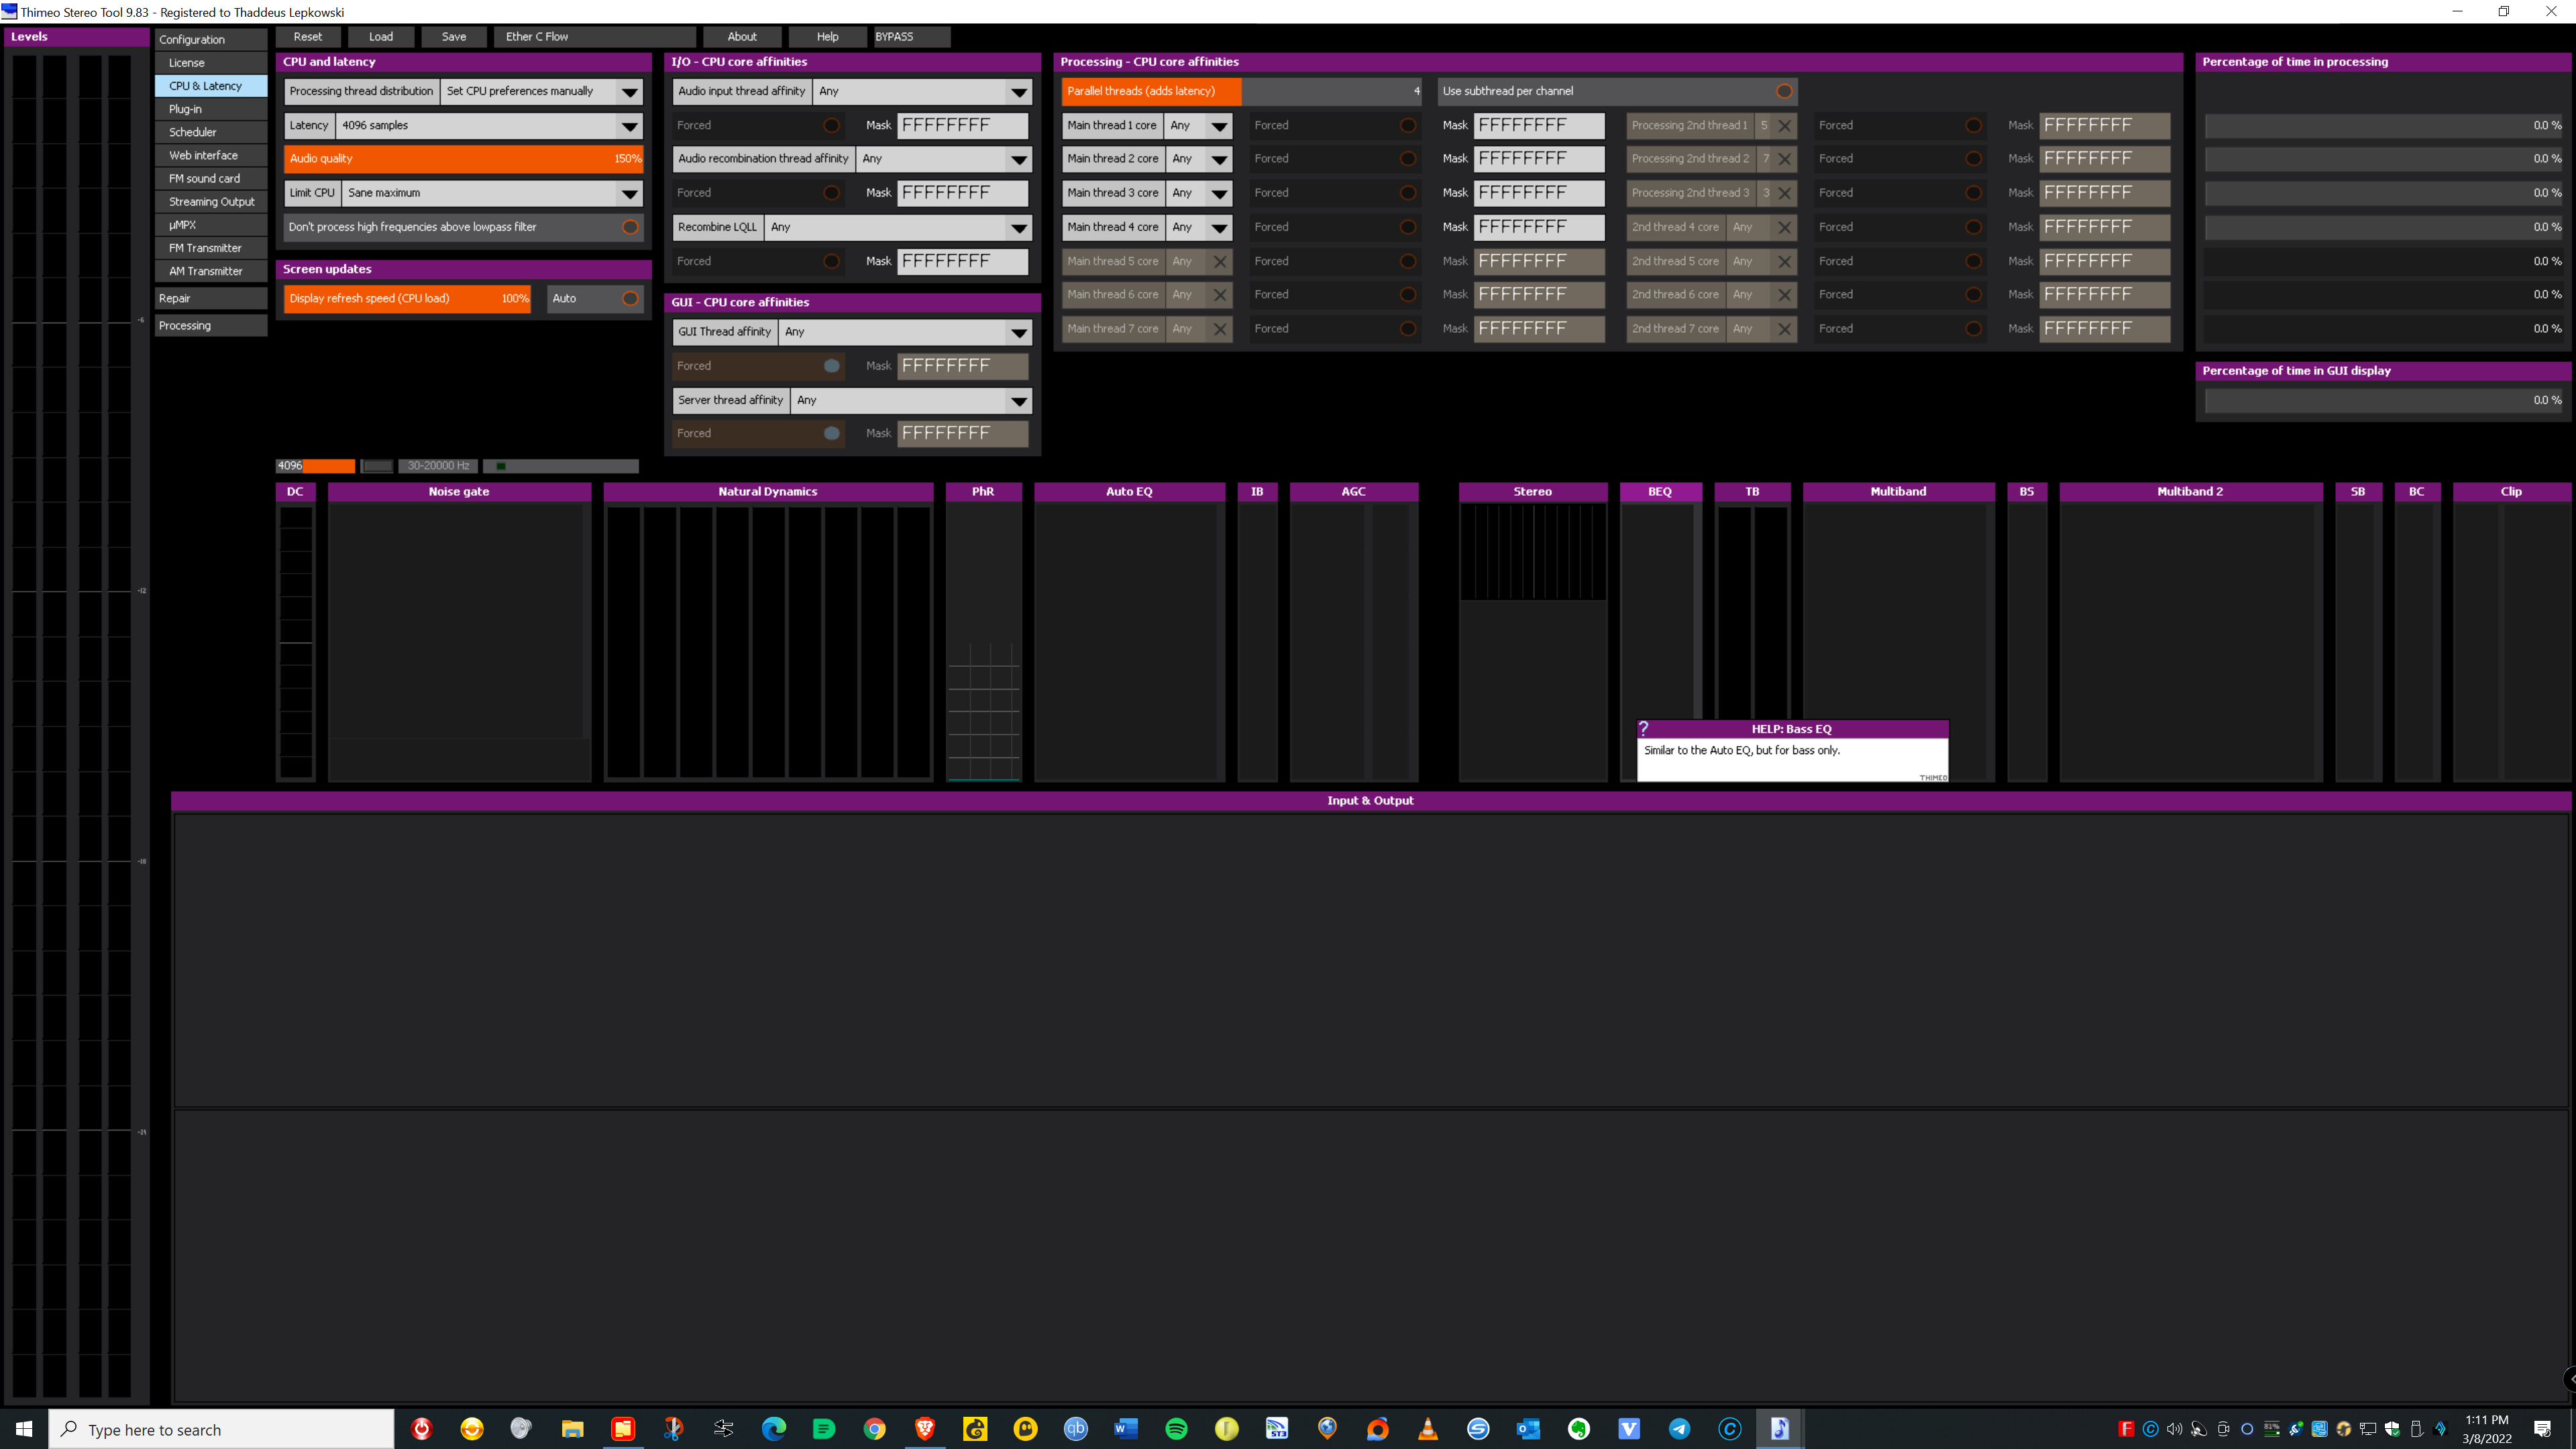Launch VLC media player from the taskbar
Screen dimensions: 2576x1449
click(1428, 1428)
